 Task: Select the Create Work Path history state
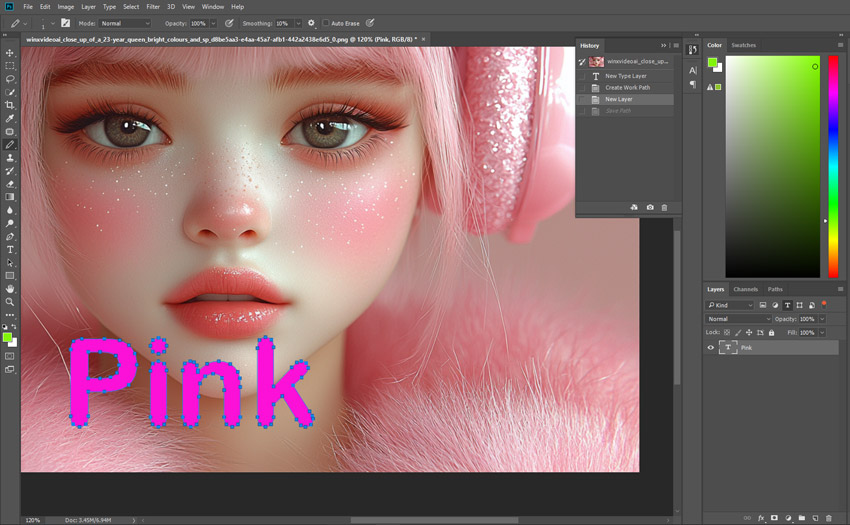[x=626, y=88]
